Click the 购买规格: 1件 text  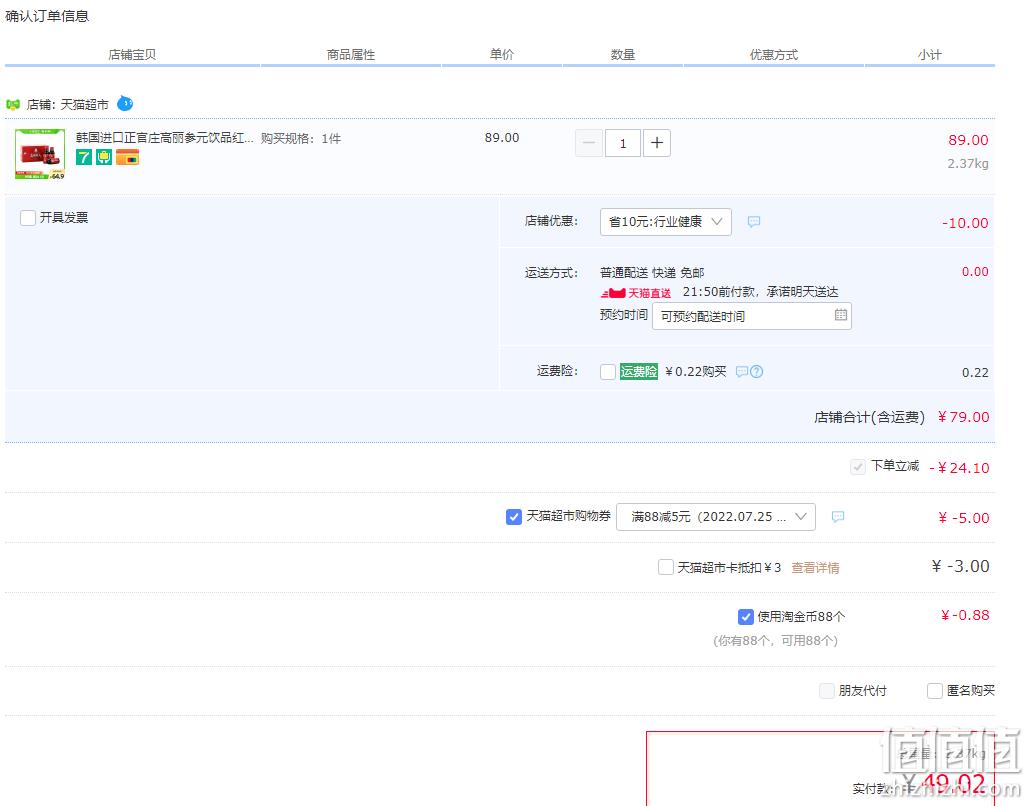tap(301, 139)
